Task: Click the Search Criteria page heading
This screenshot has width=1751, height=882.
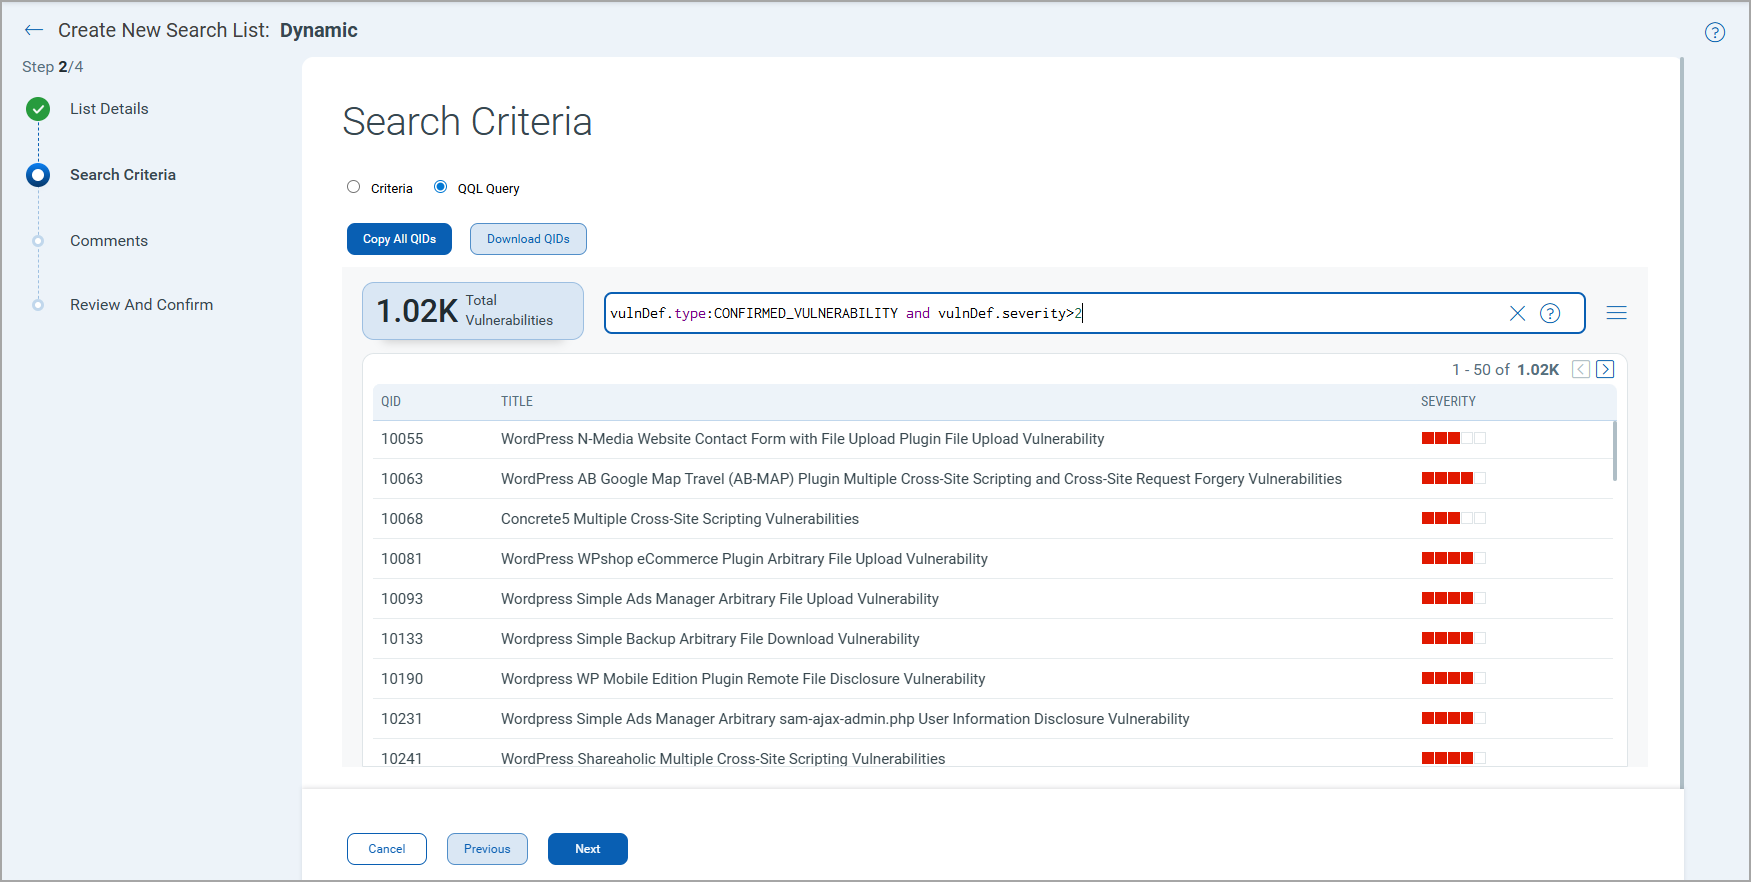Action: [467, 122]
